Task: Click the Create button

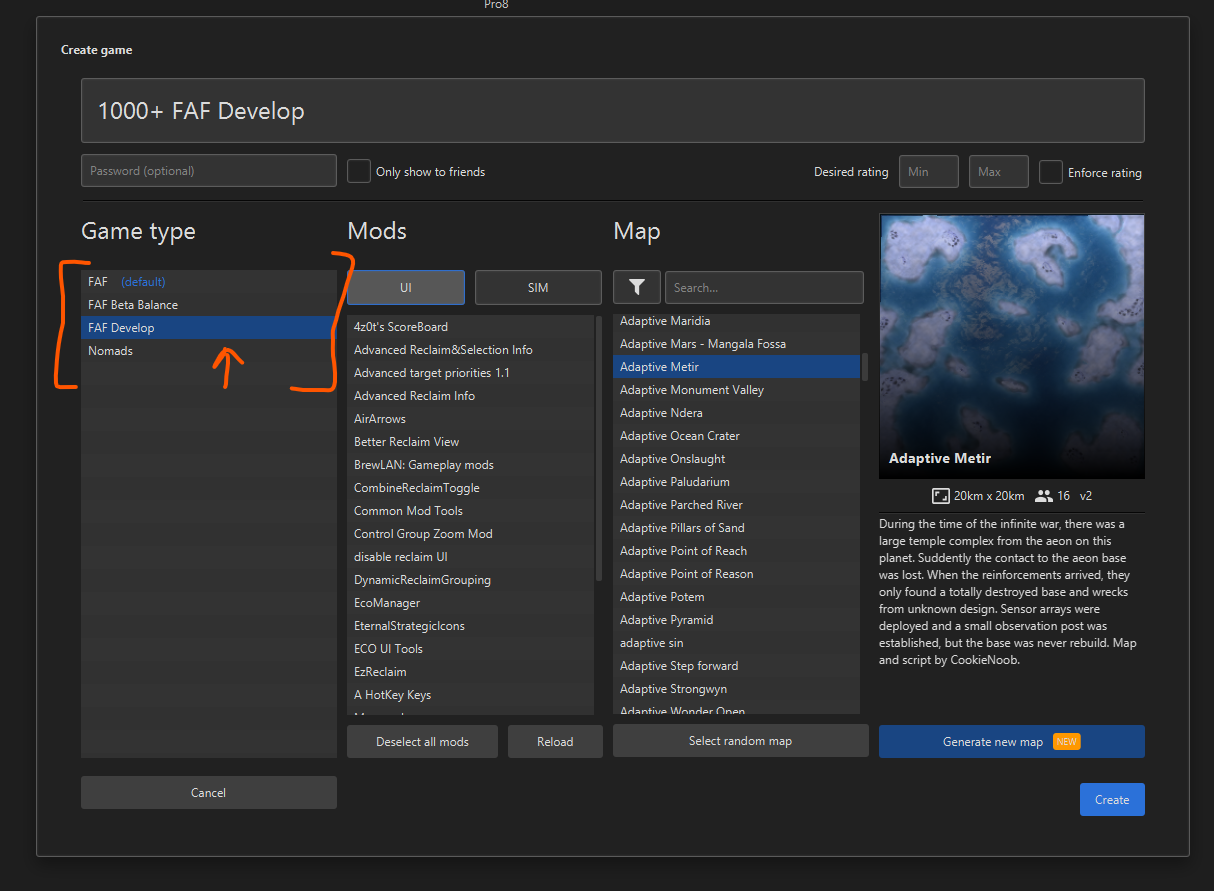Action: [1112, 799]
